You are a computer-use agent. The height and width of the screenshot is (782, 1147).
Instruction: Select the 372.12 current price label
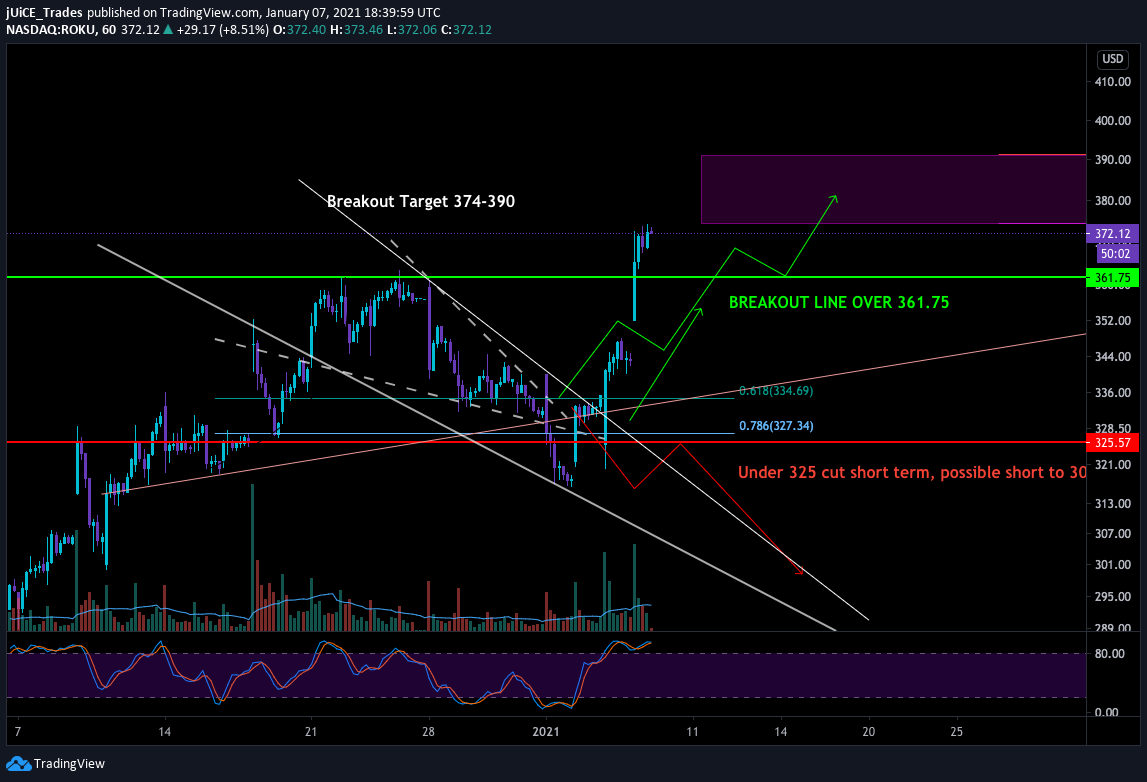1113,234
